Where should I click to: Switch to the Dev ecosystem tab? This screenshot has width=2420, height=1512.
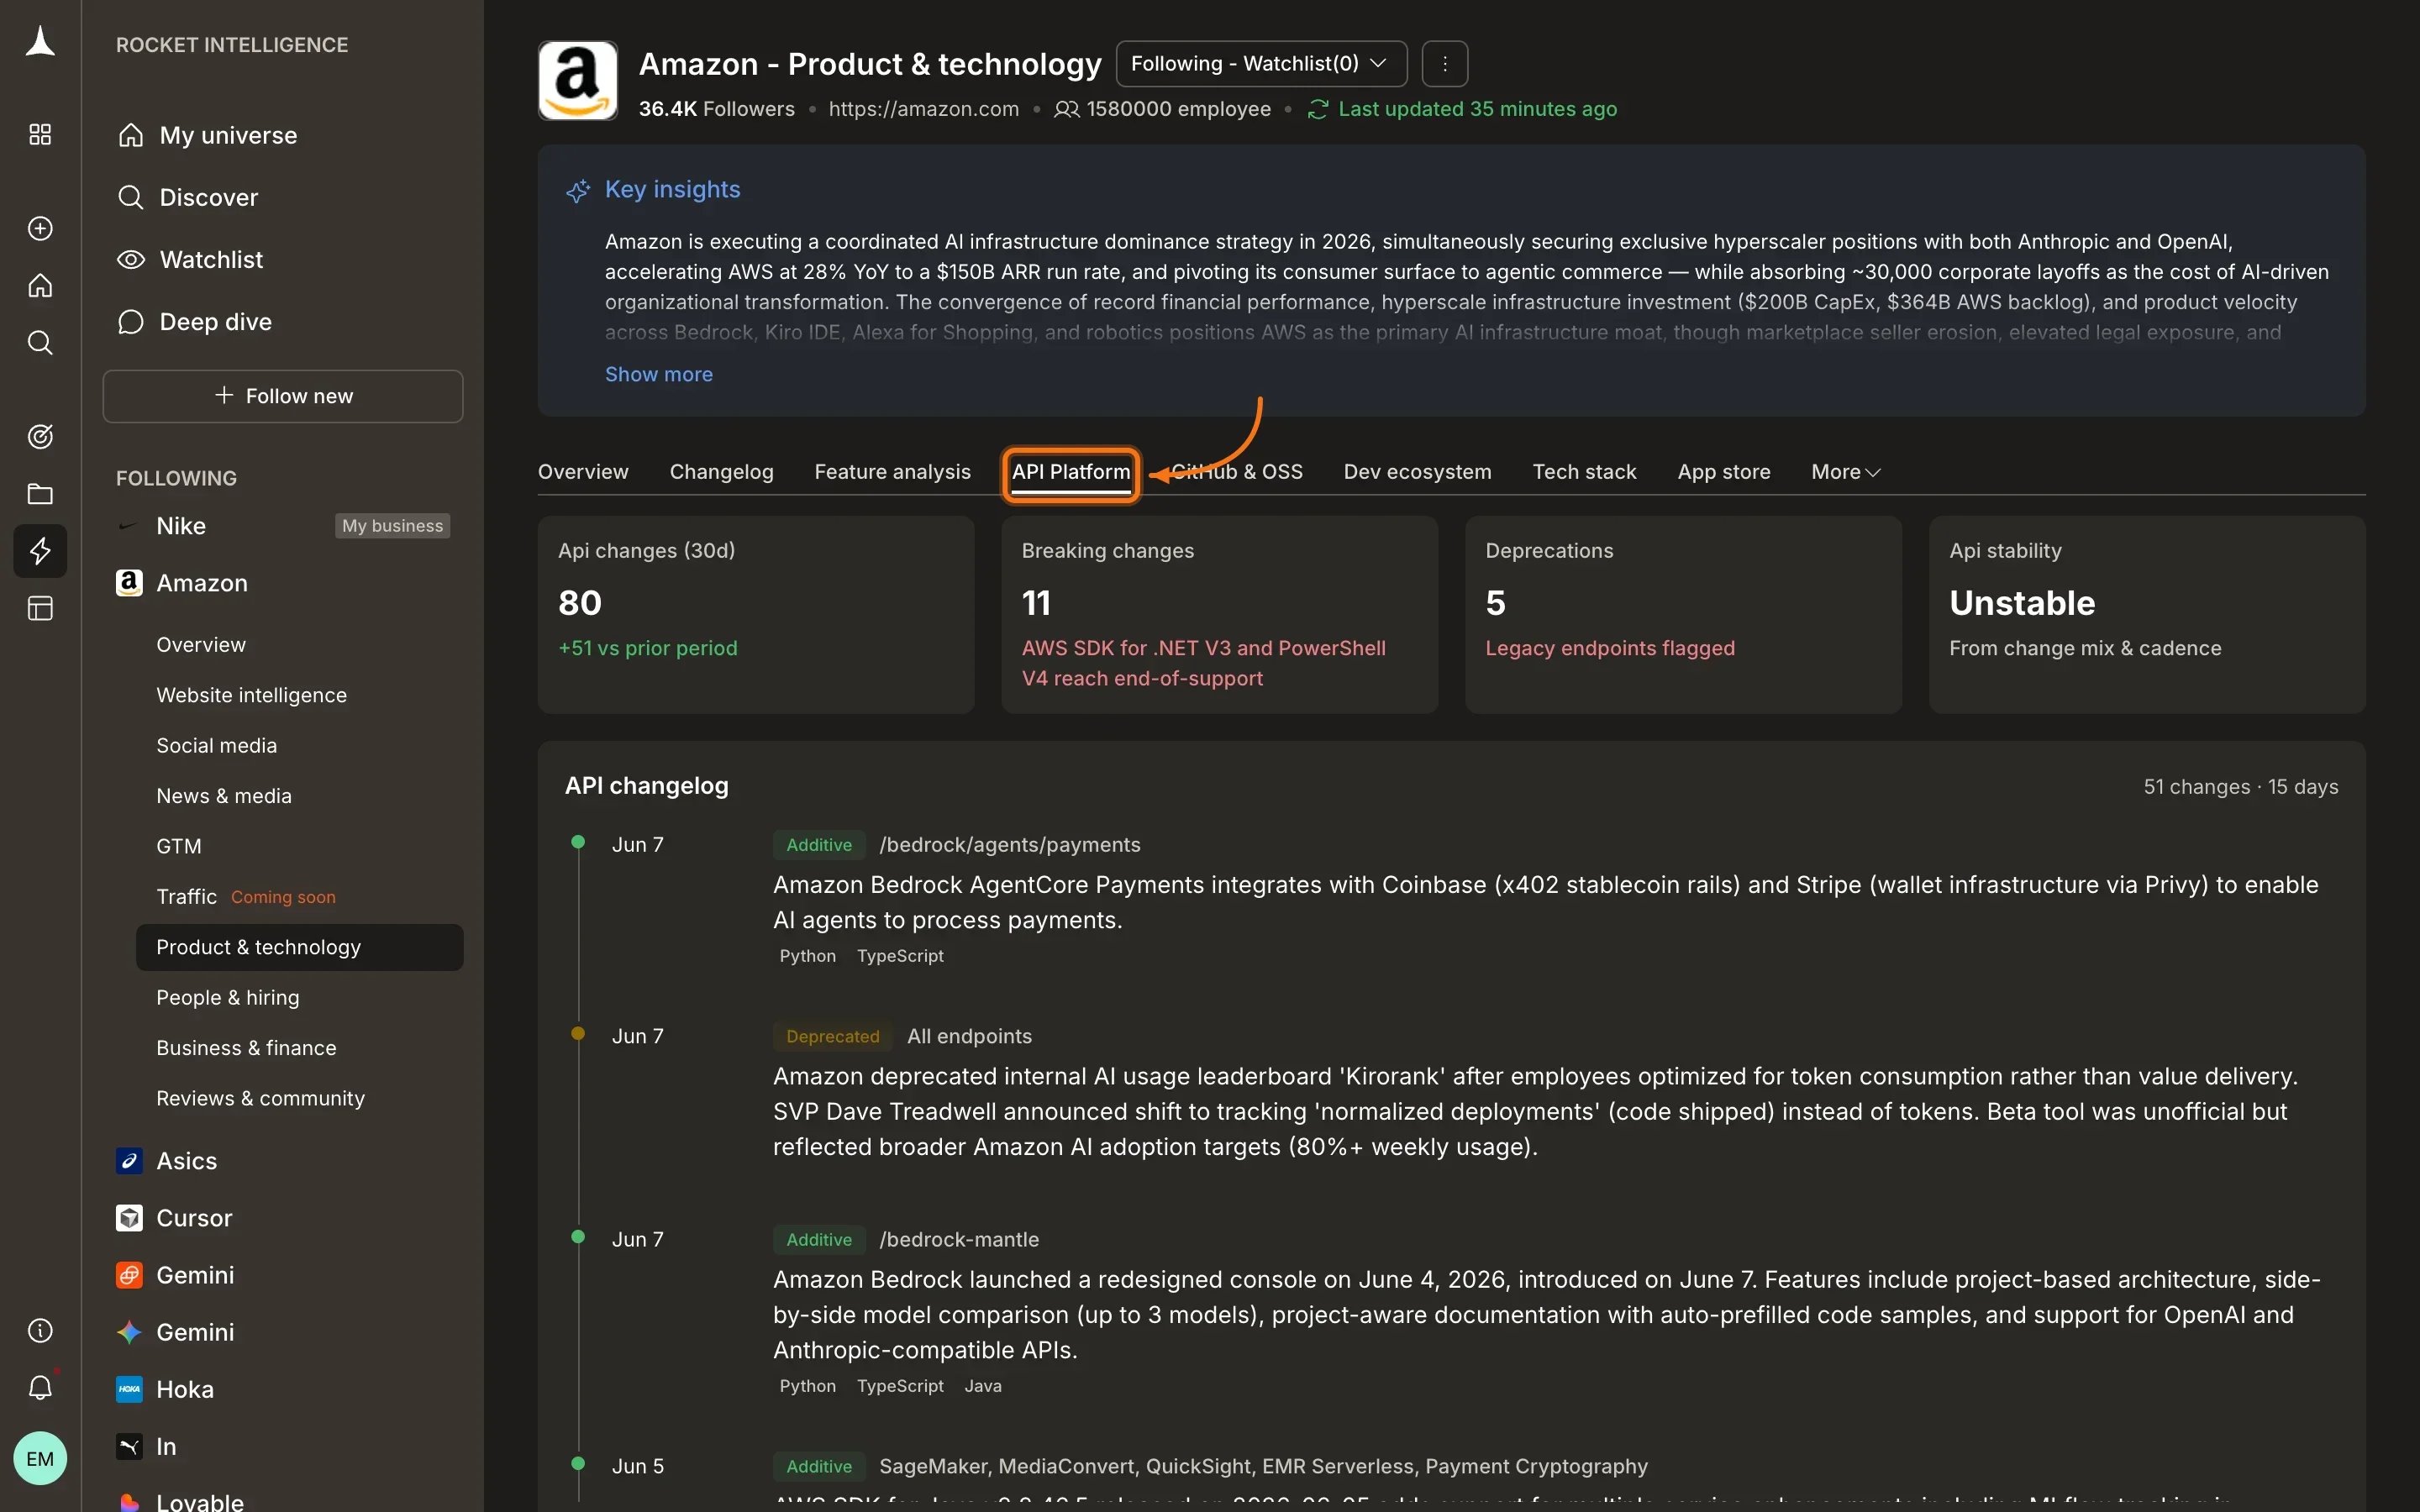1417,472
